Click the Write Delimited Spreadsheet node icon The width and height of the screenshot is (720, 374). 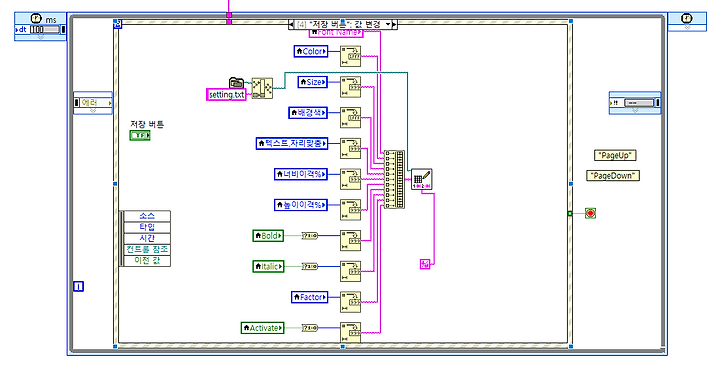coord(422,179)
